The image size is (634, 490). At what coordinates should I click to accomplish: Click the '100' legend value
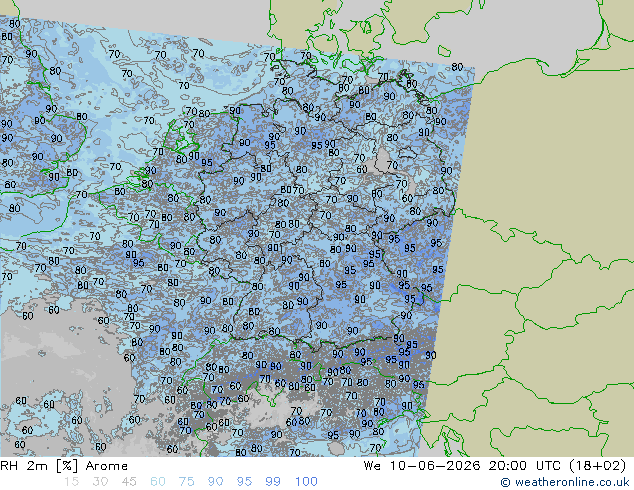pos(306,482)
